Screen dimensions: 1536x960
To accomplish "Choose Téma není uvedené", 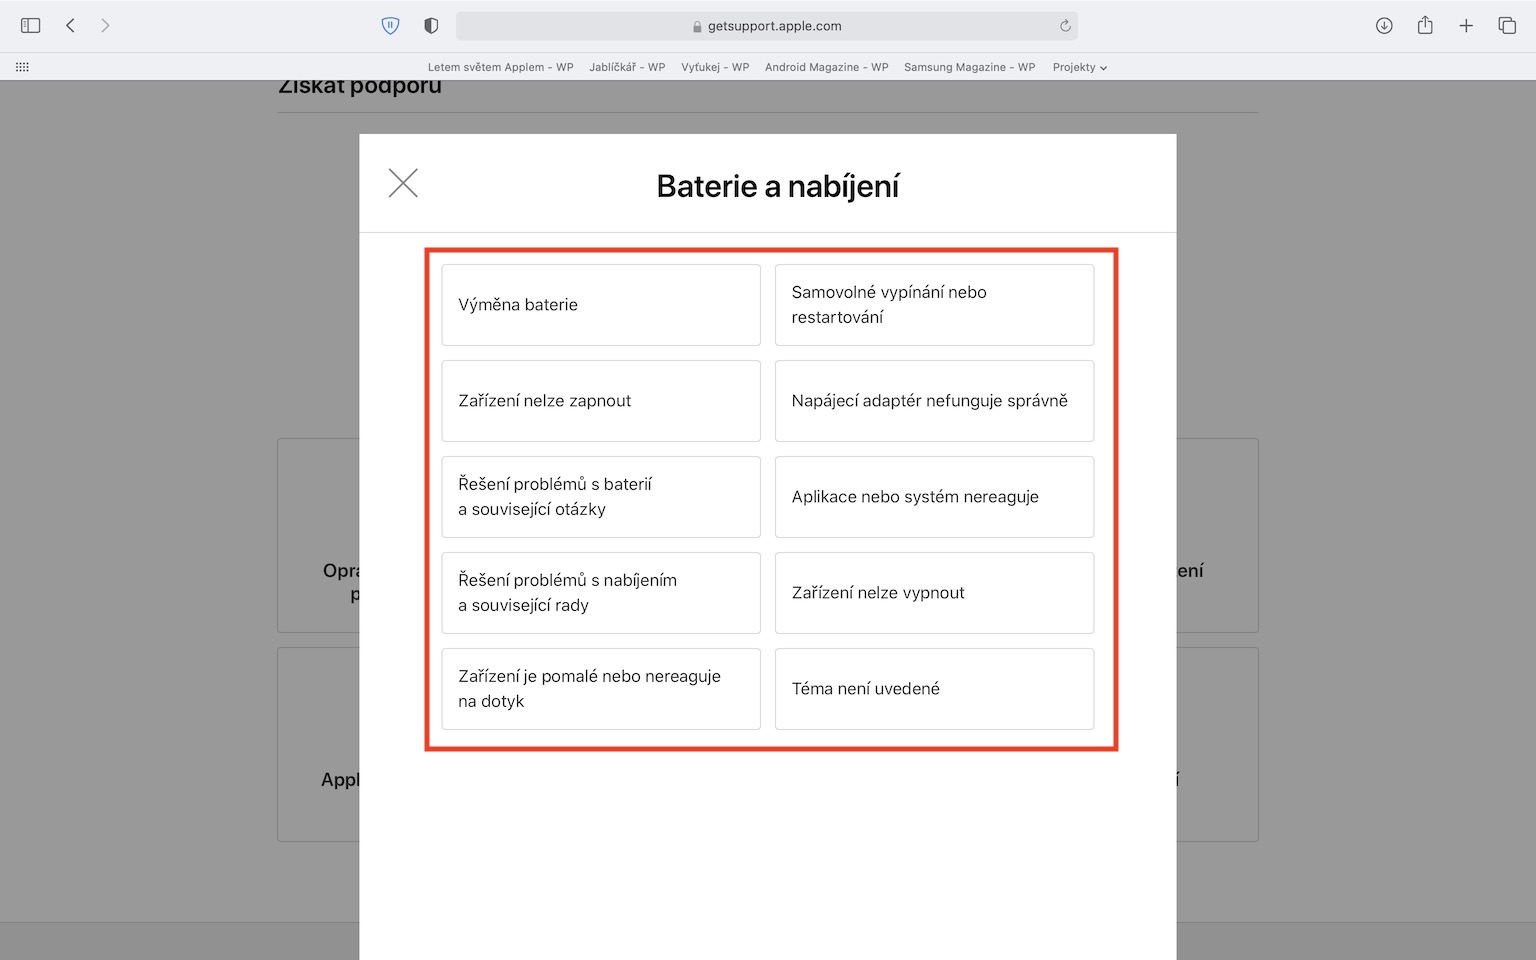I will tap(934, 689).
